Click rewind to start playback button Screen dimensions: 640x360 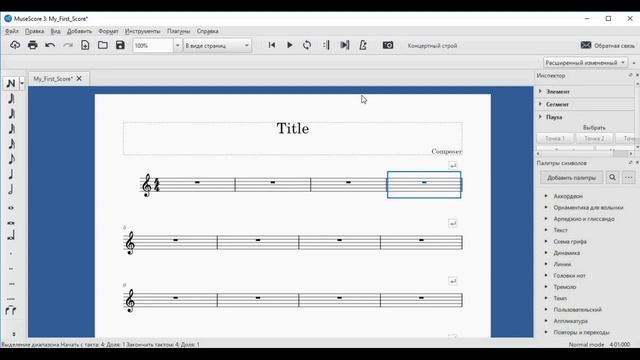[x=272, y=45]
